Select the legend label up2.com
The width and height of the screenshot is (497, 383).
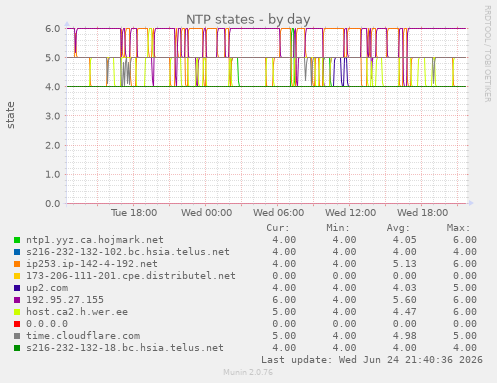(47, 288)
